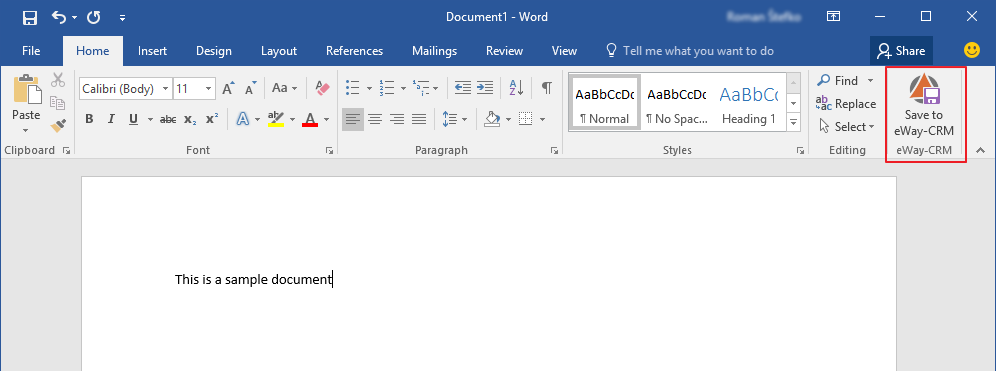The width and height of the screenshot is (996, 371).
Task: Click the Replace button
Action: point(845,104)
